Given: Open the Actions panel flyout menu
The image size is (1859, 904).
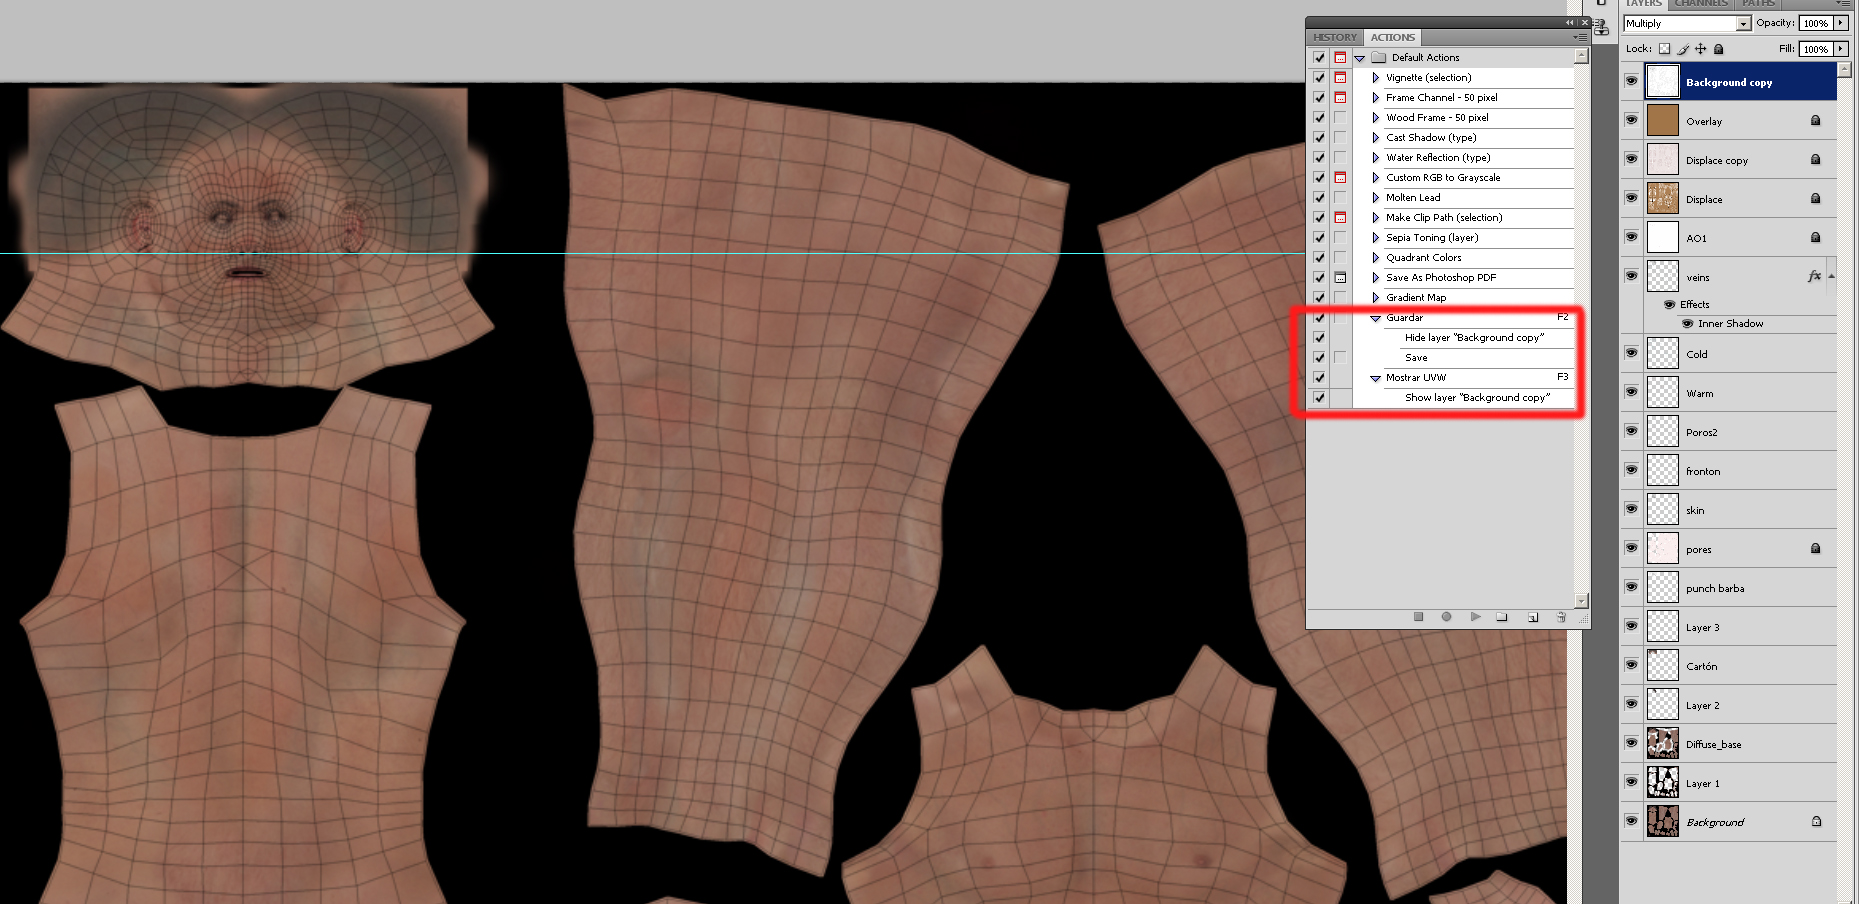Looking at the screenshot, I should click(x=1580, y=37).
